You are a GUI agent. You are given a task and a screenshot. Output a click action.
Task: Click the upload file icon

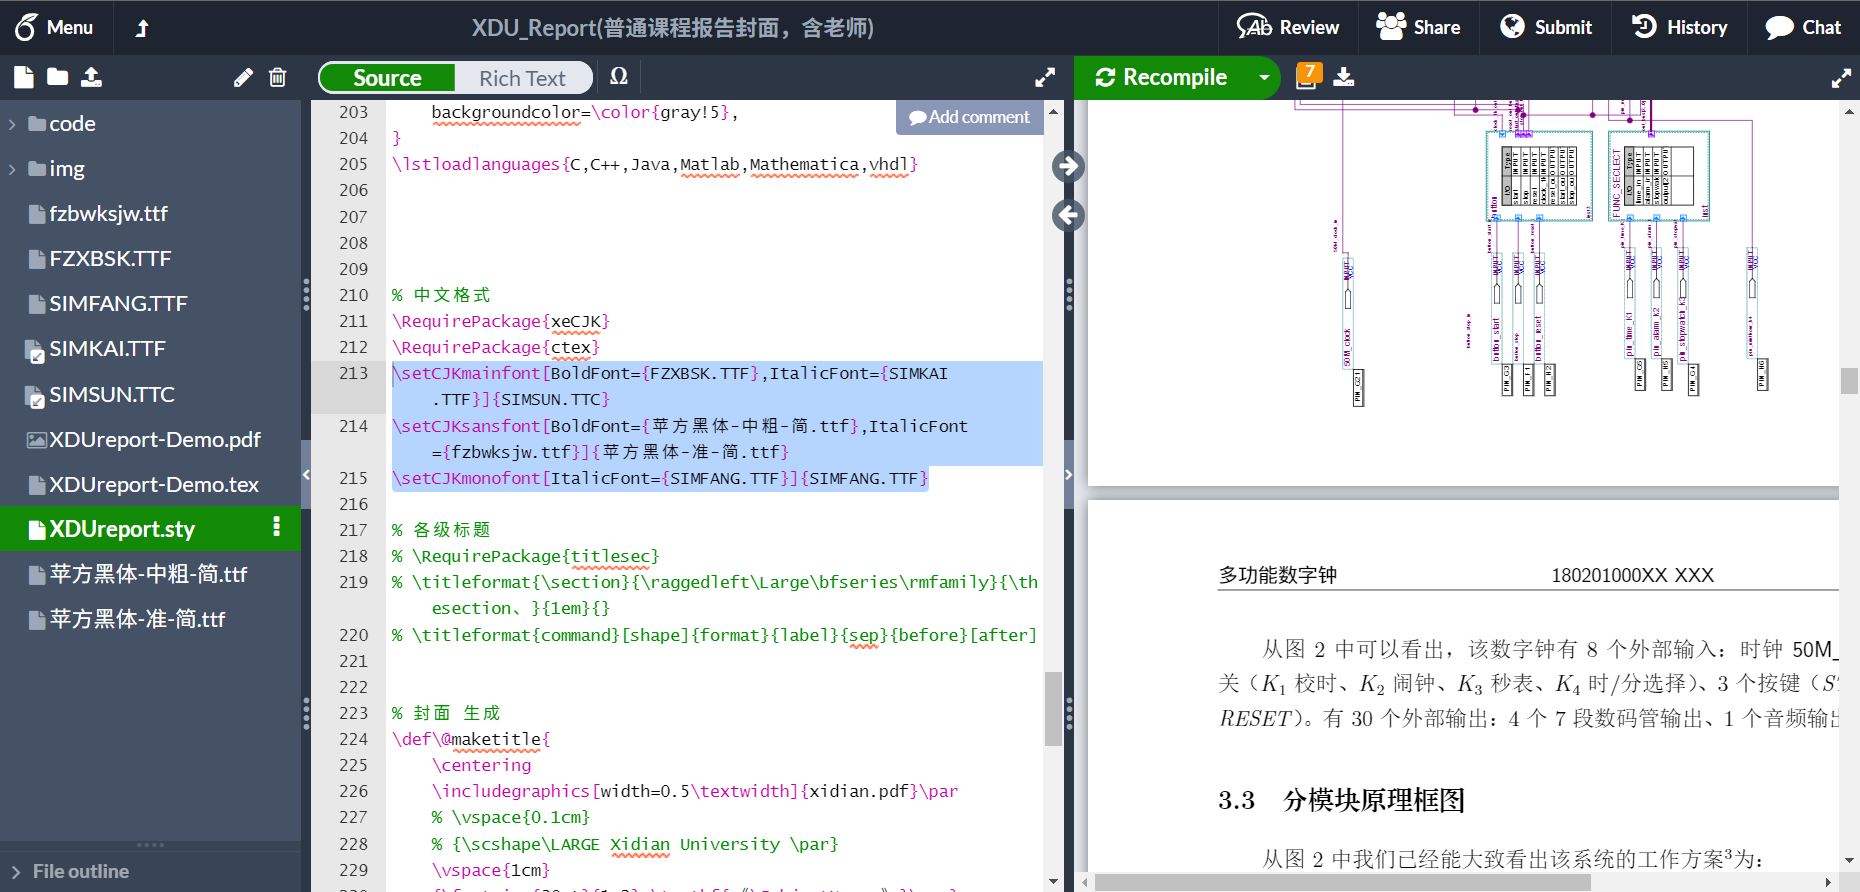click(91, 77)
